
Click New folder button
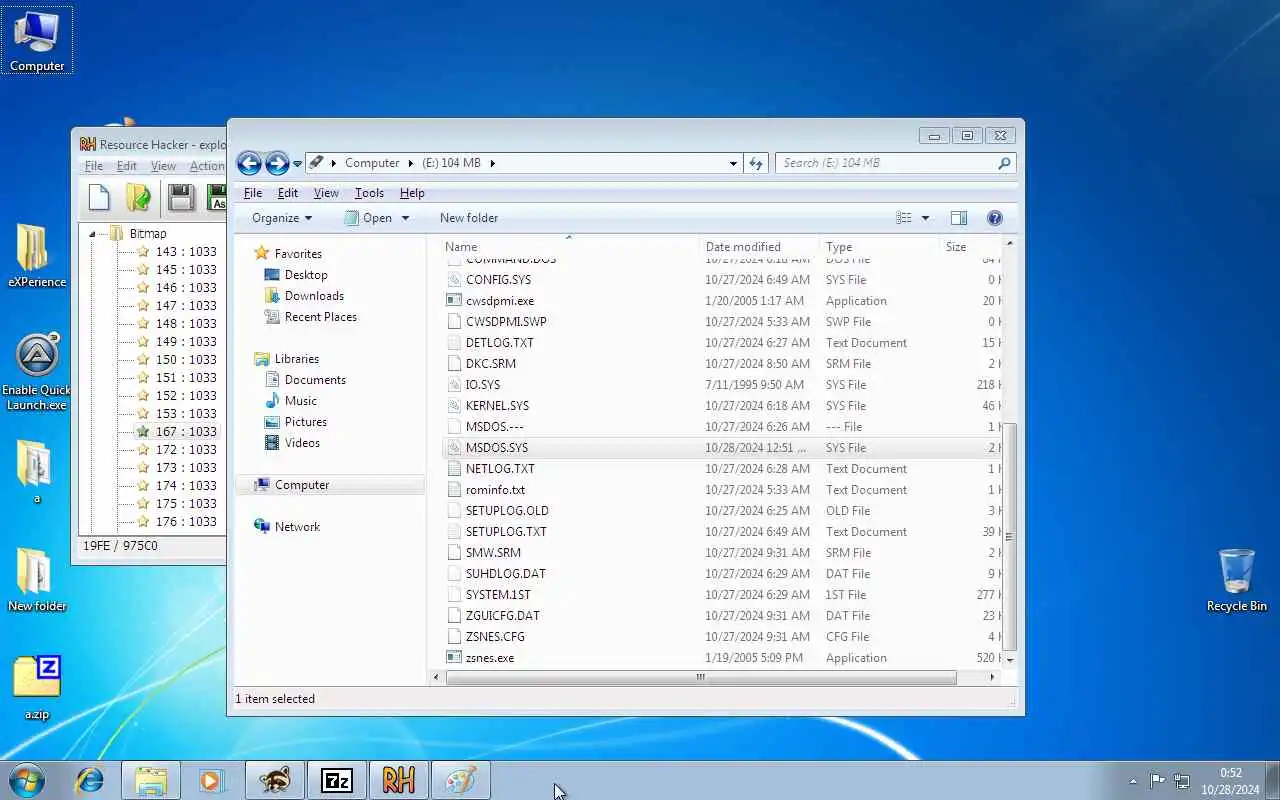469,218
